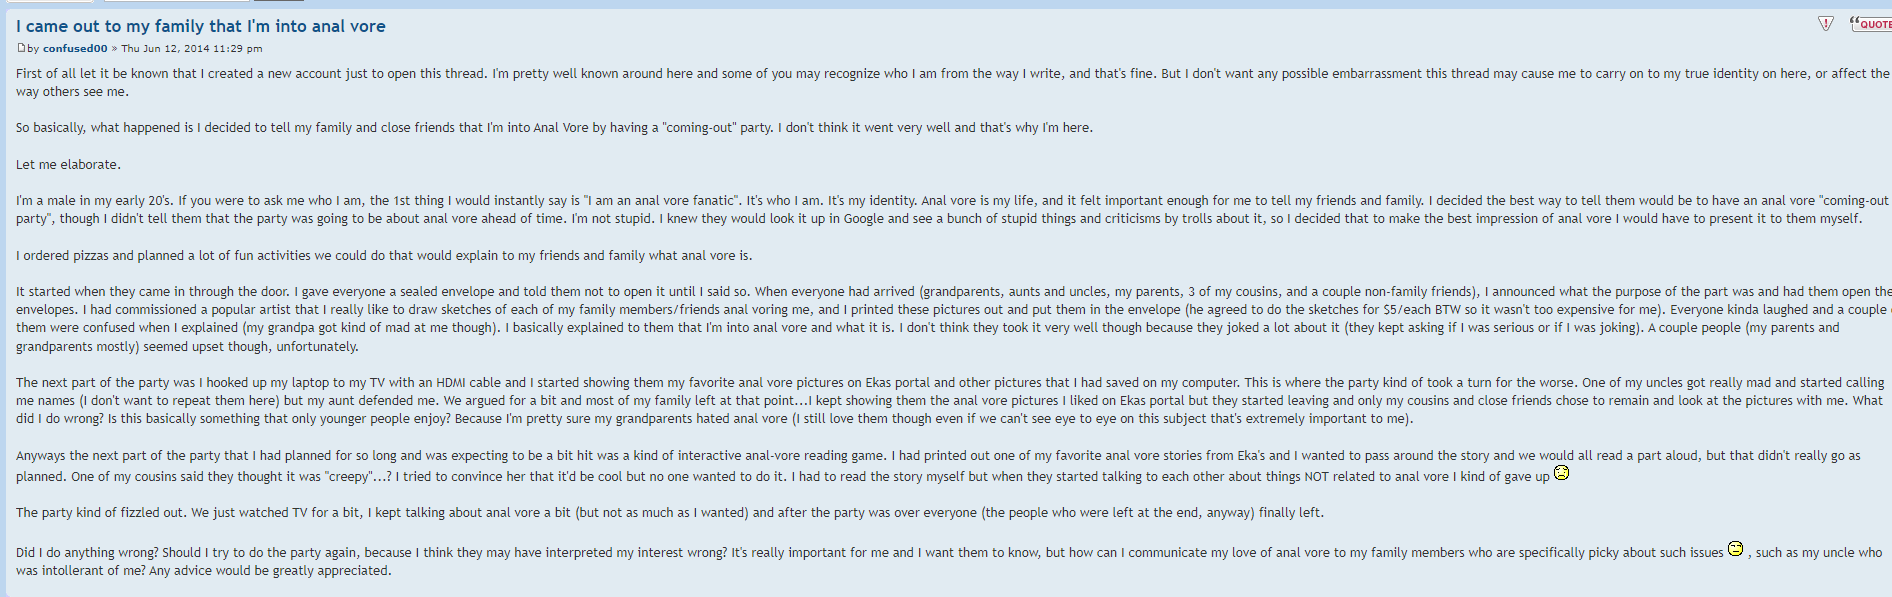Click the sad emoticon after "gave up"
Viewport: 1892px width, 597px height.
[x=1561, y=473]
